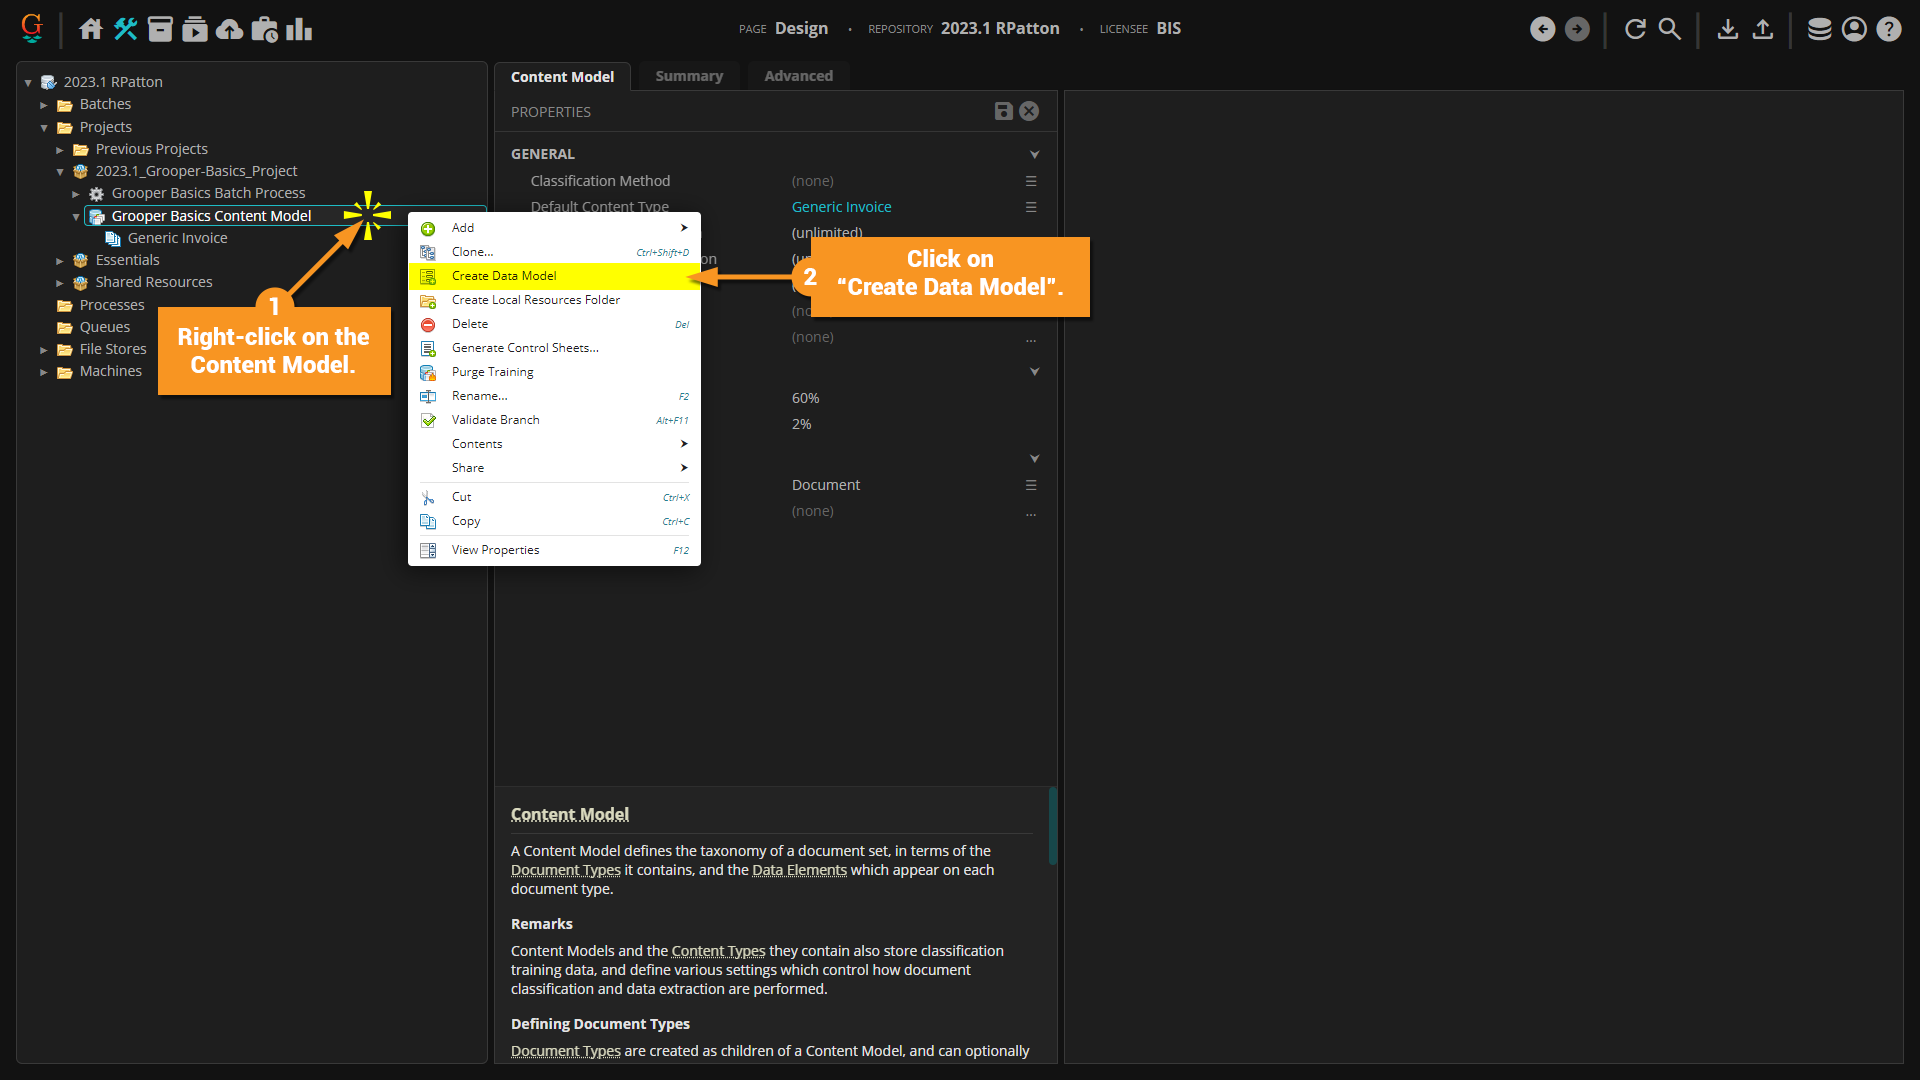Go to the Home page icon
This screenshot has width=1920, height=1080.
coord(91,29)
